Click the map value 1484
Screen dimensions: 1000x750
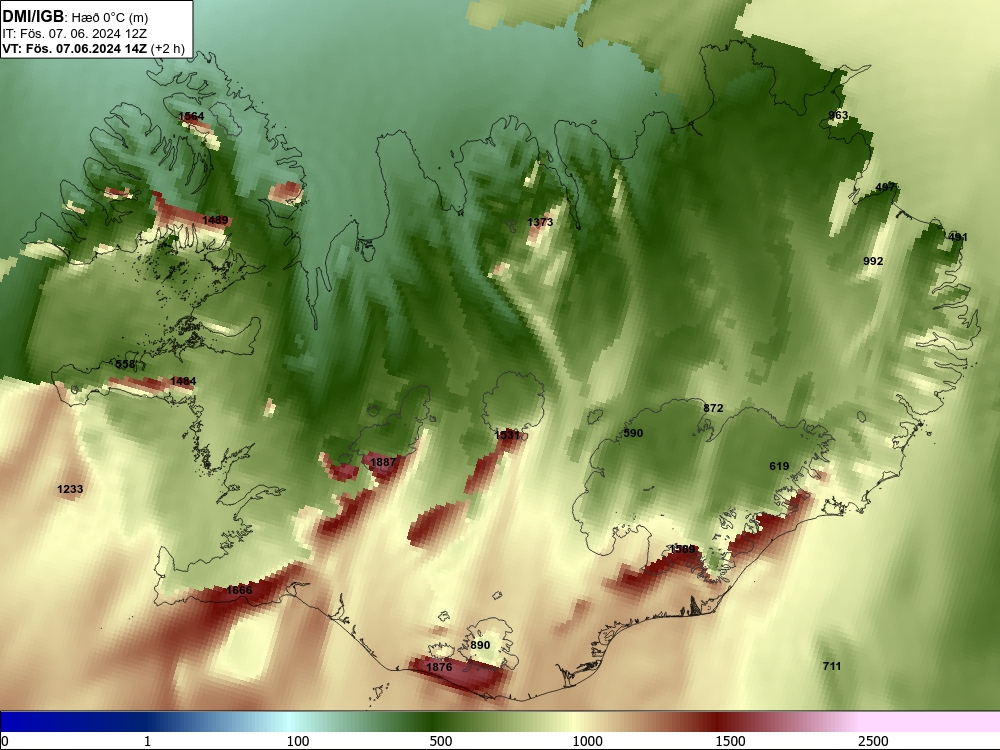click(x=183, y=381)
